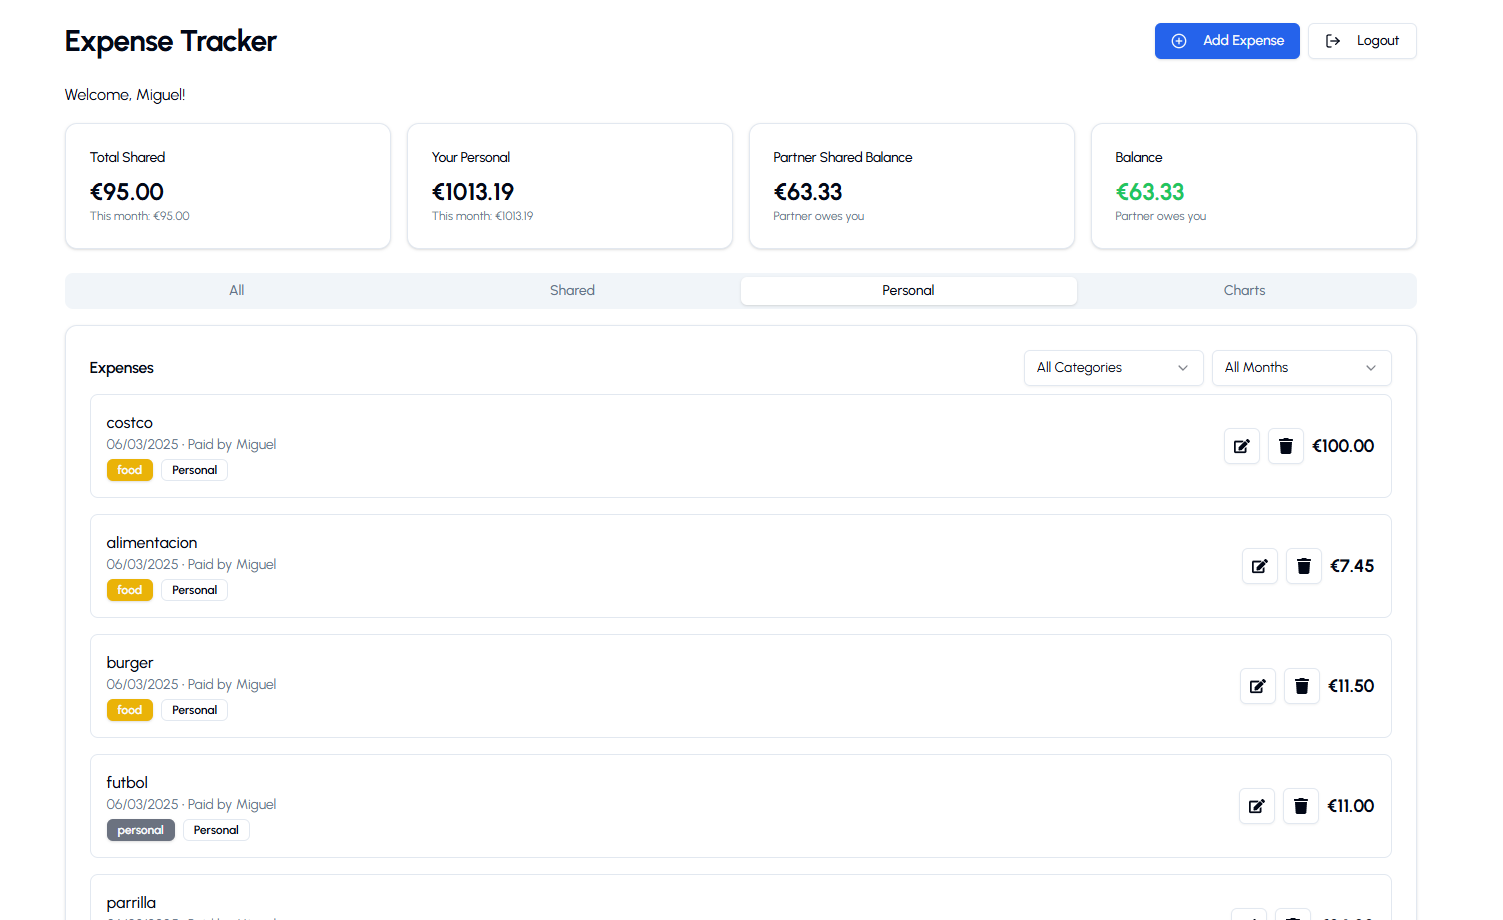Edit the futbol expense
Viewport: 1503px width, 920px height.
tap(1257, 806)
